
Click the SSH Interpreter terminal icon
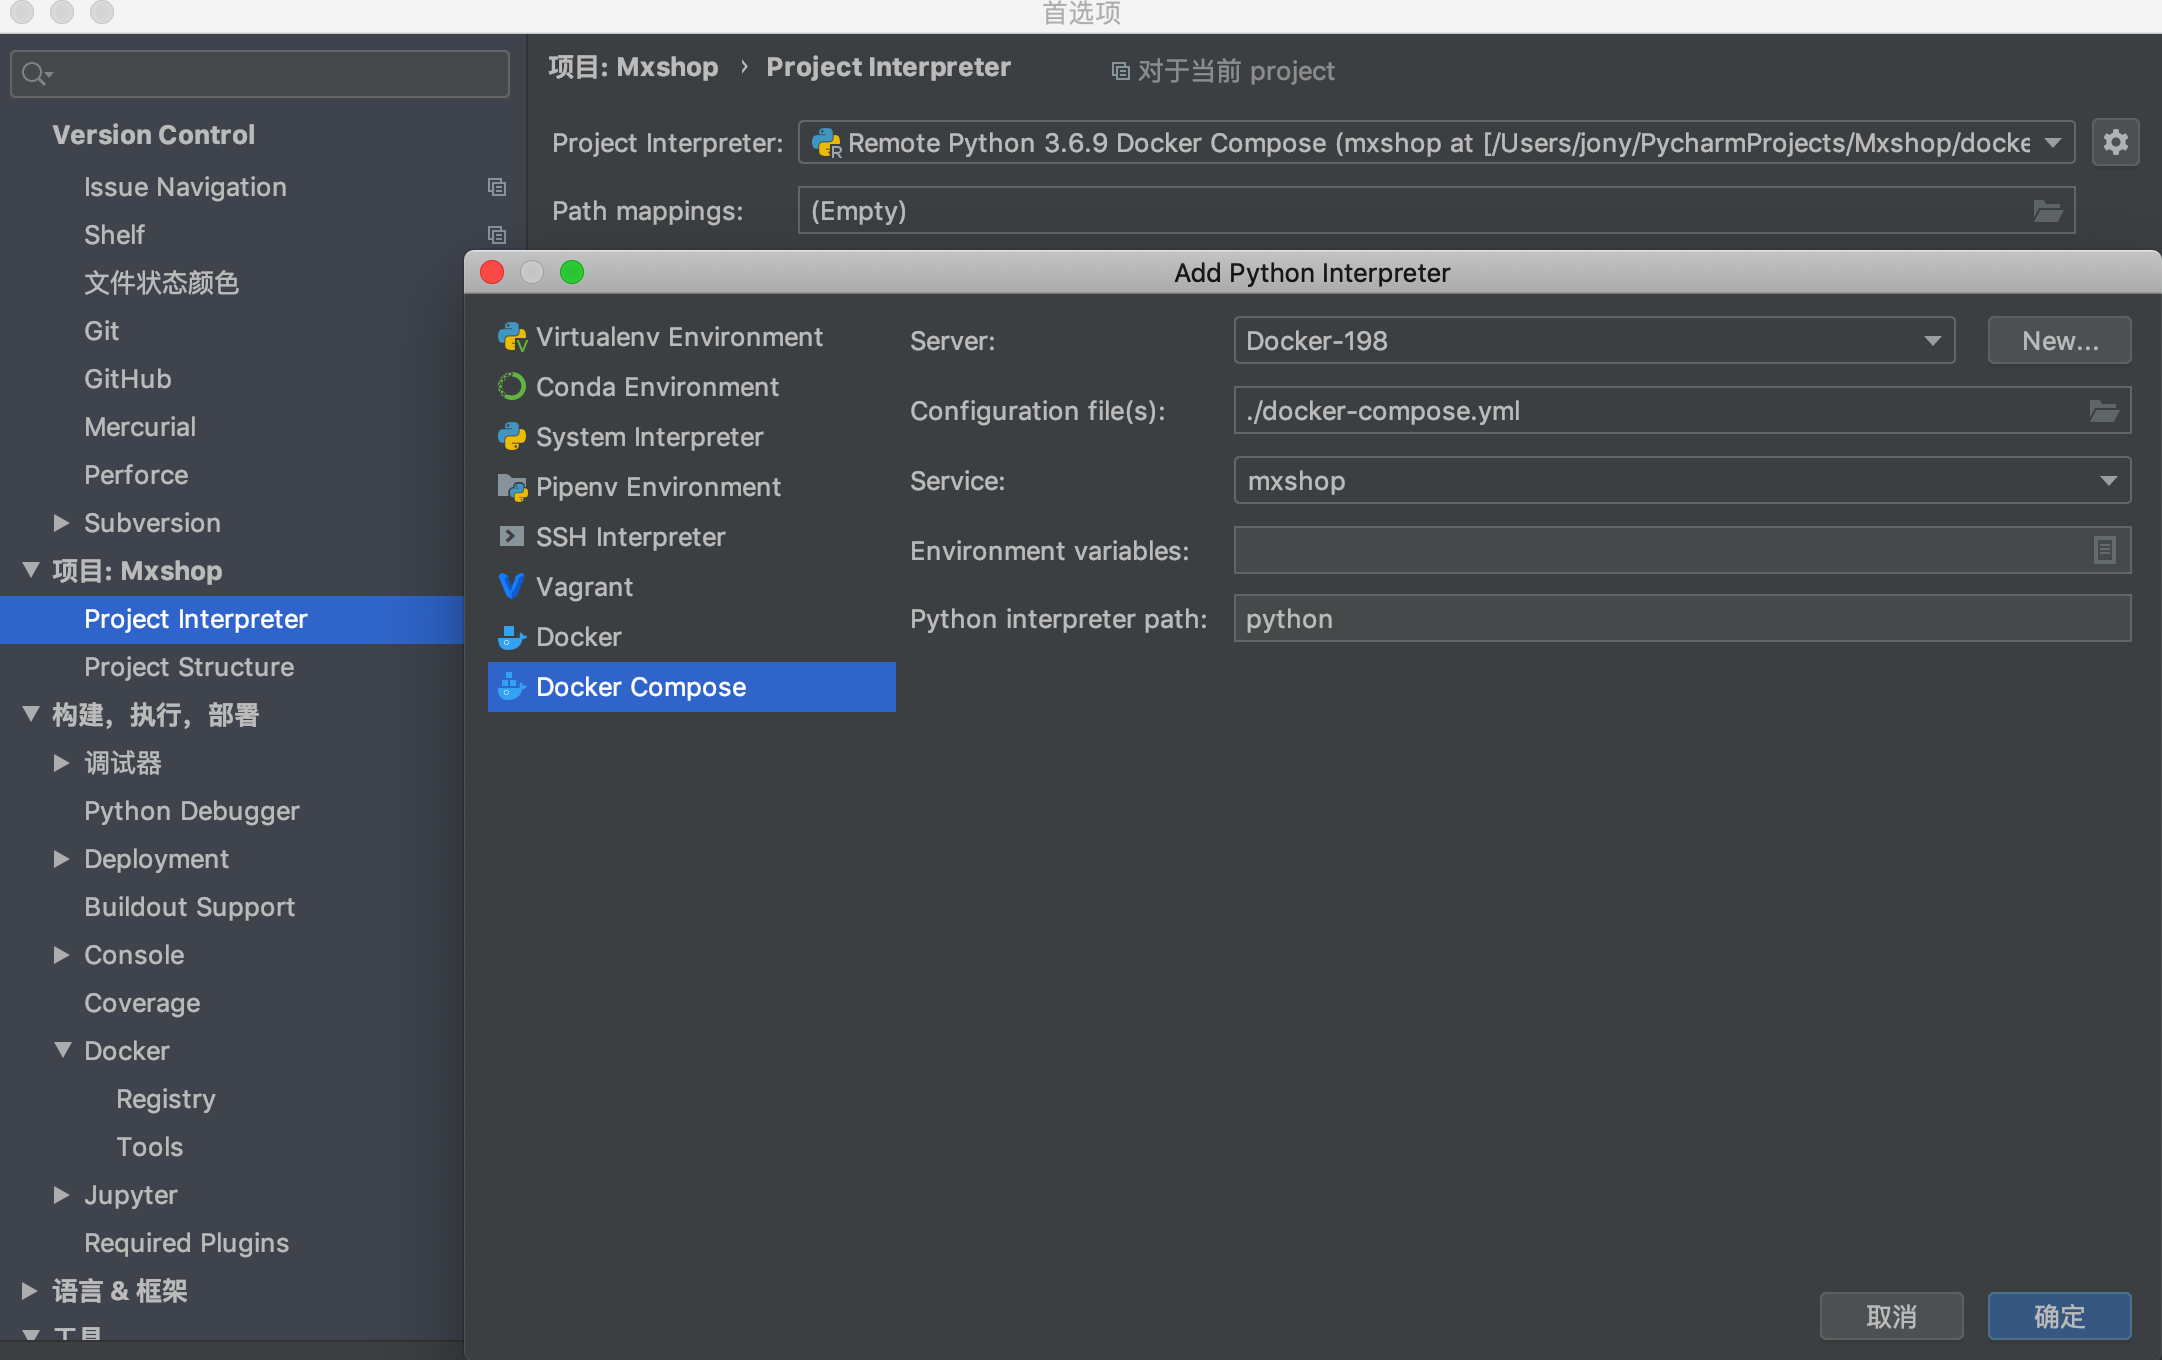pyautogui.click(x=512, y=537)
